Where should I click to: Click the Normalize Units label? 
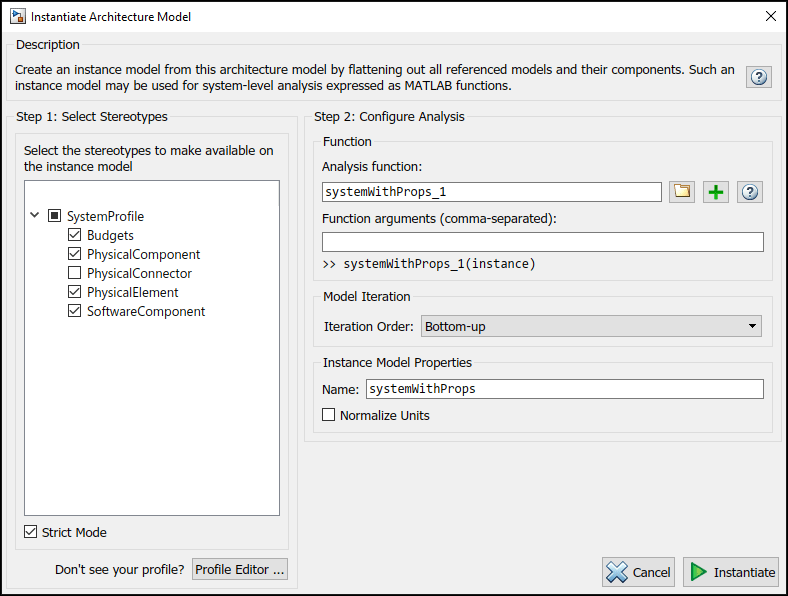pyautogui.click(x=384, y=416)
